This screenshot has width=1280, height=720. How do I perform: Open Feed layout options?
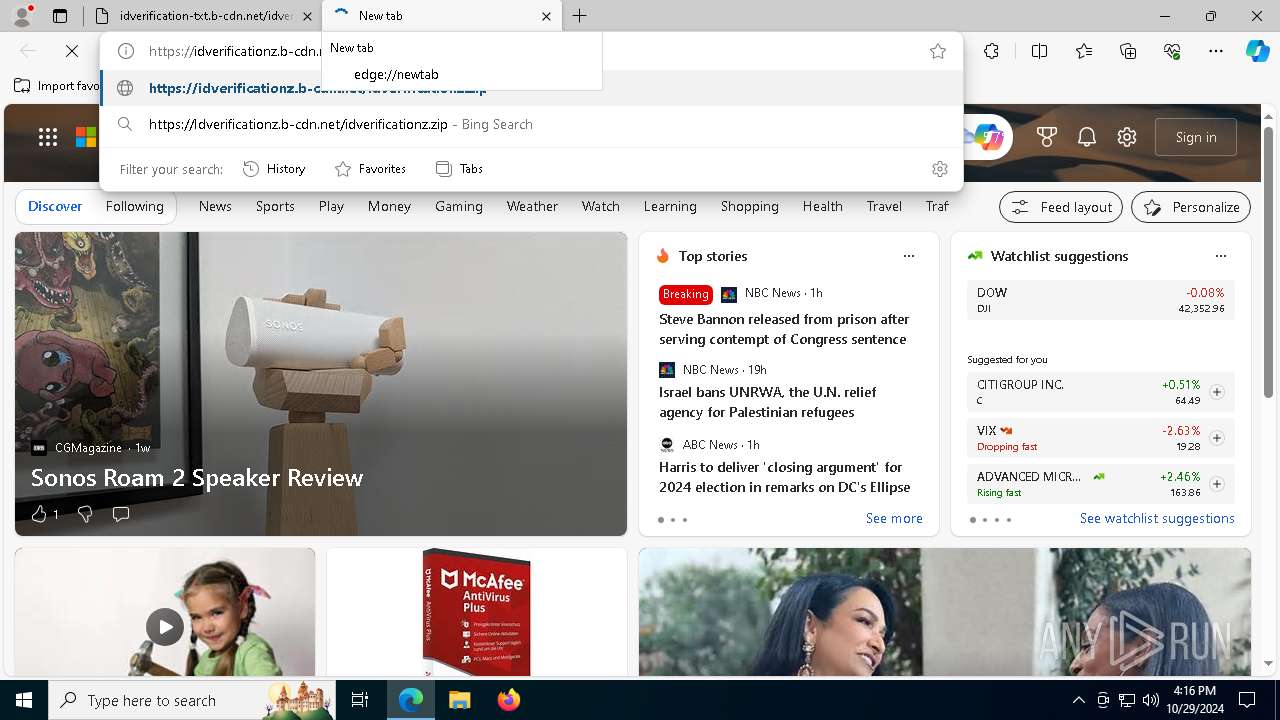click(x=1061, y=207)
